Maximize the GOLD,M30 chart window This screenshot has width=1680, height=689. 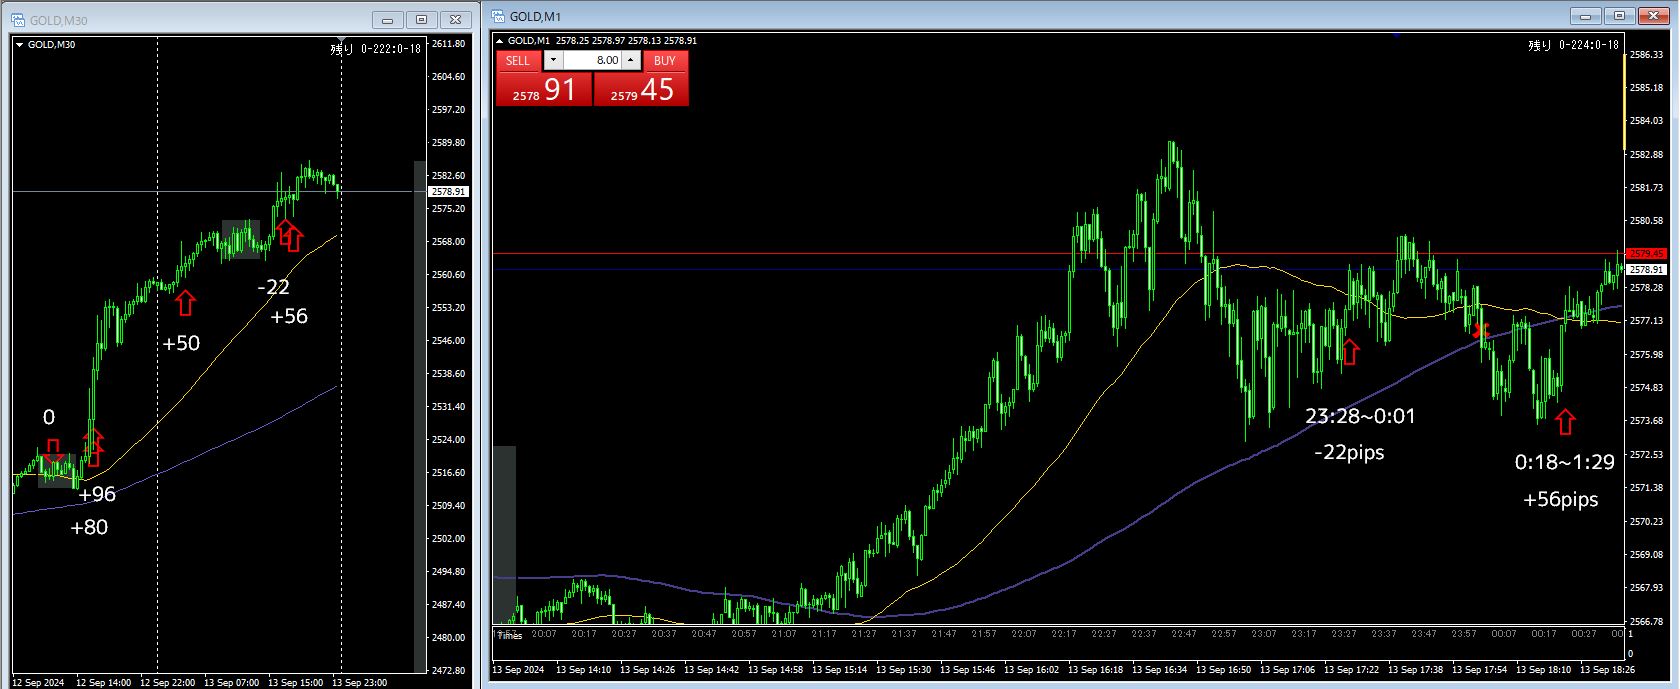click(421, 20)
